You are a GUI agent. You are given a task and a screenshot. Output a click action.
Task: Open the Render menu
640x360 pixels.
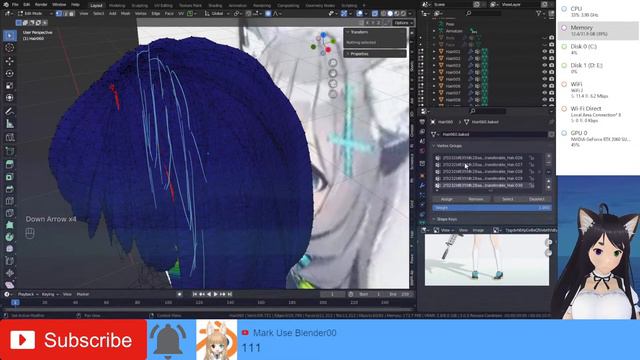tap(41, 4)
